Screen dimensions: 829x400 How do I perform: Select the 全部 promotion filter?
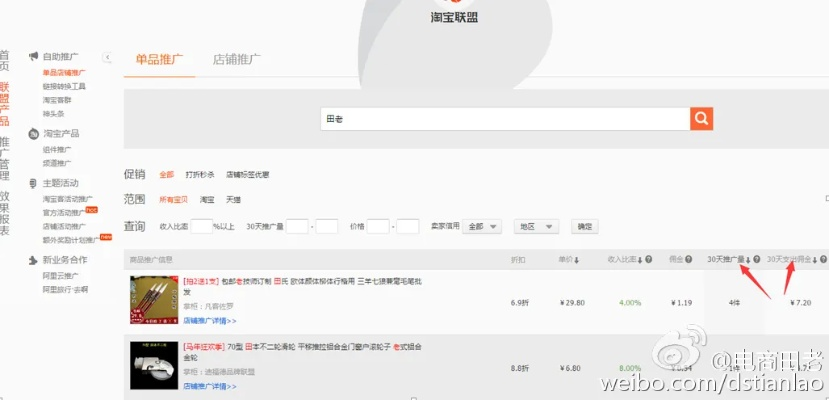coord(166,174)
